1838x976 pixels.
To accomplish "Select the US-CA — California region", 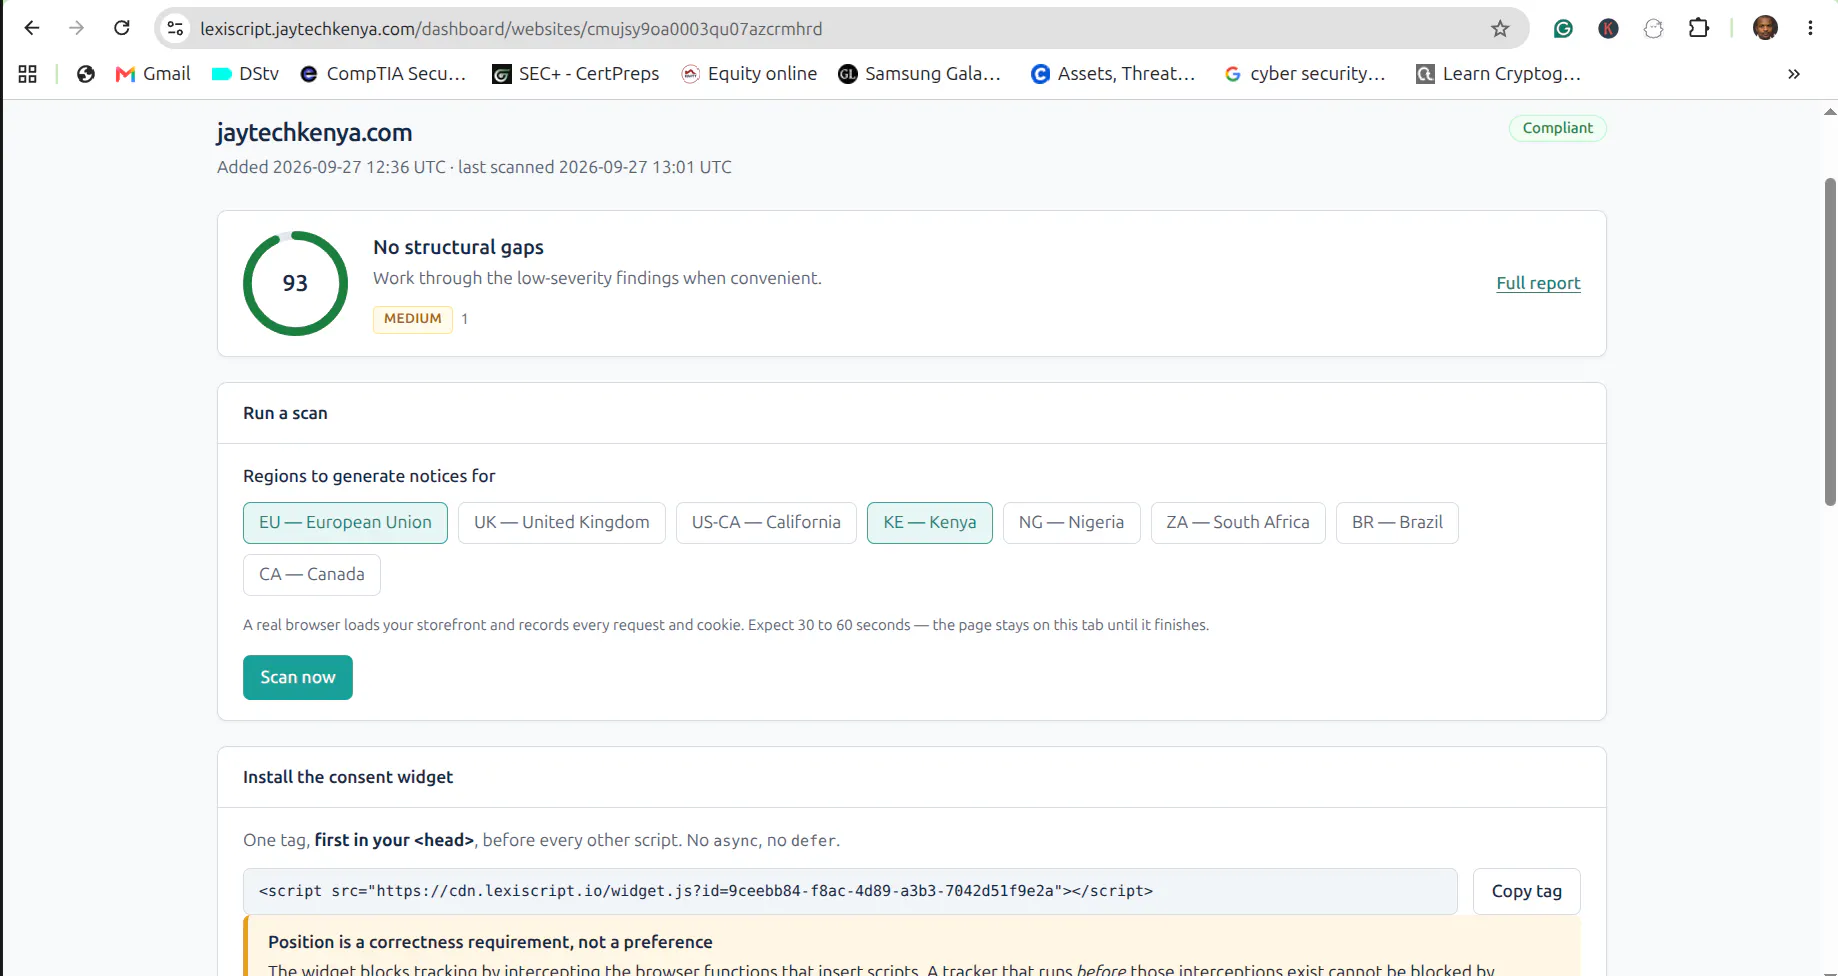I will click(x=766, y=523).
